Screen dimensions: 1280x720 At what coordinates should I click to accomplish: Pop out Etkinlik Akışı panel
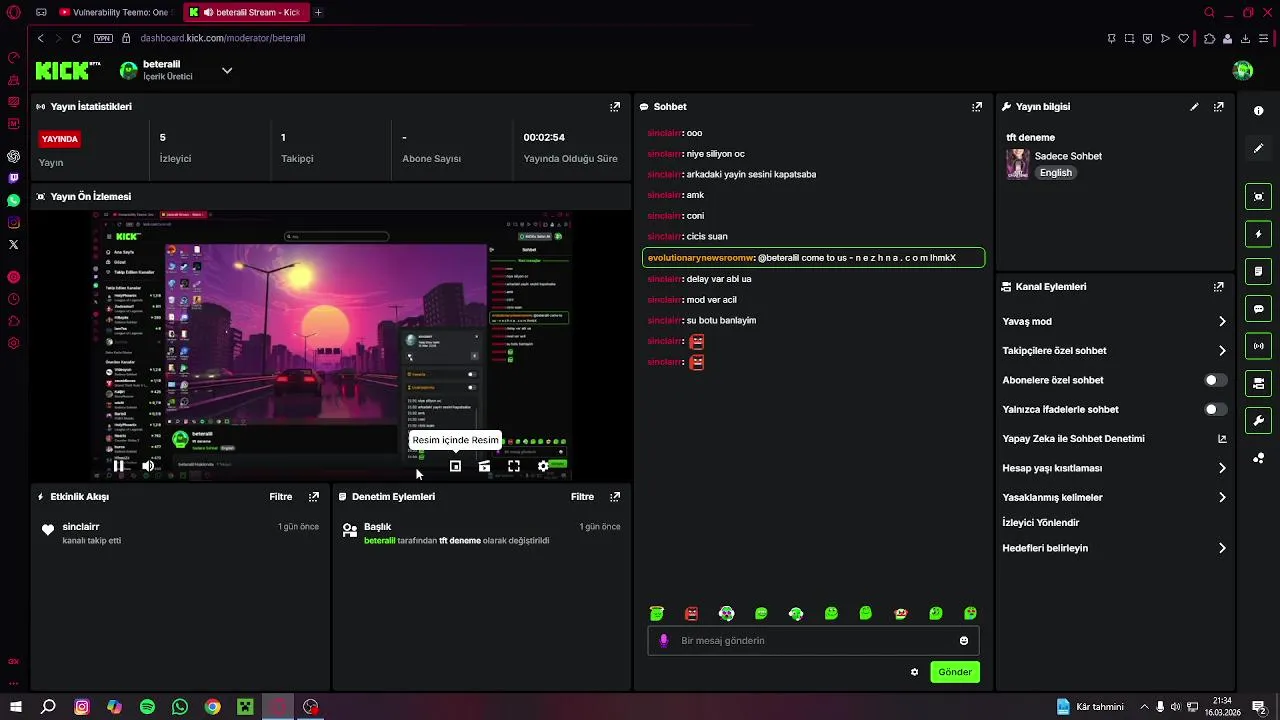tap(314, 497)
